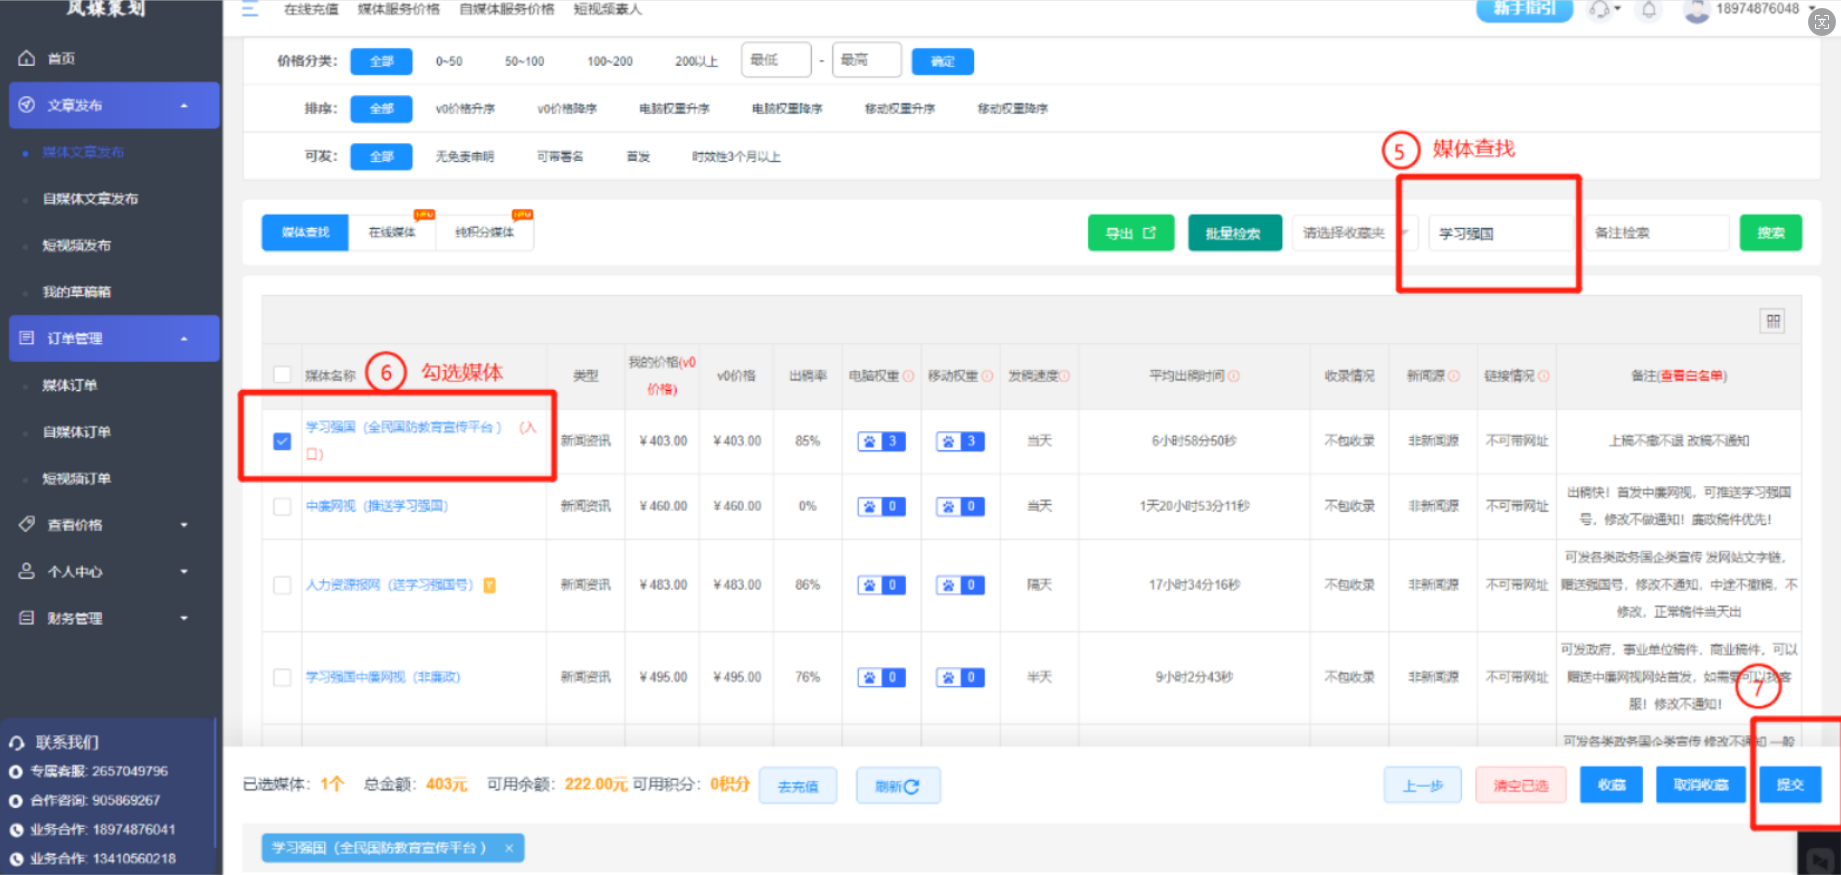Screen dimensions: 1841x875
Task: Click the help icon beside 新闻源 header
Action: coord(1454,376)
